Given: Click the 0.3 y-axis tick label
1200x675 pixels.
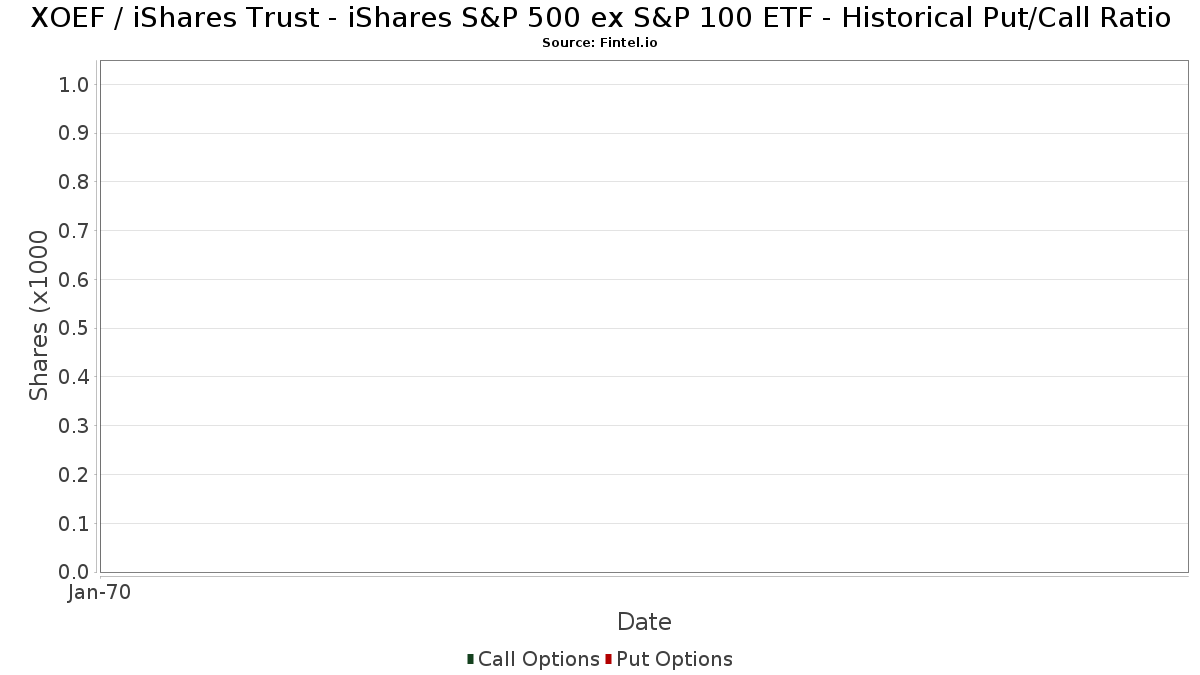Looking at the screenshot, I should pos(75,426).
